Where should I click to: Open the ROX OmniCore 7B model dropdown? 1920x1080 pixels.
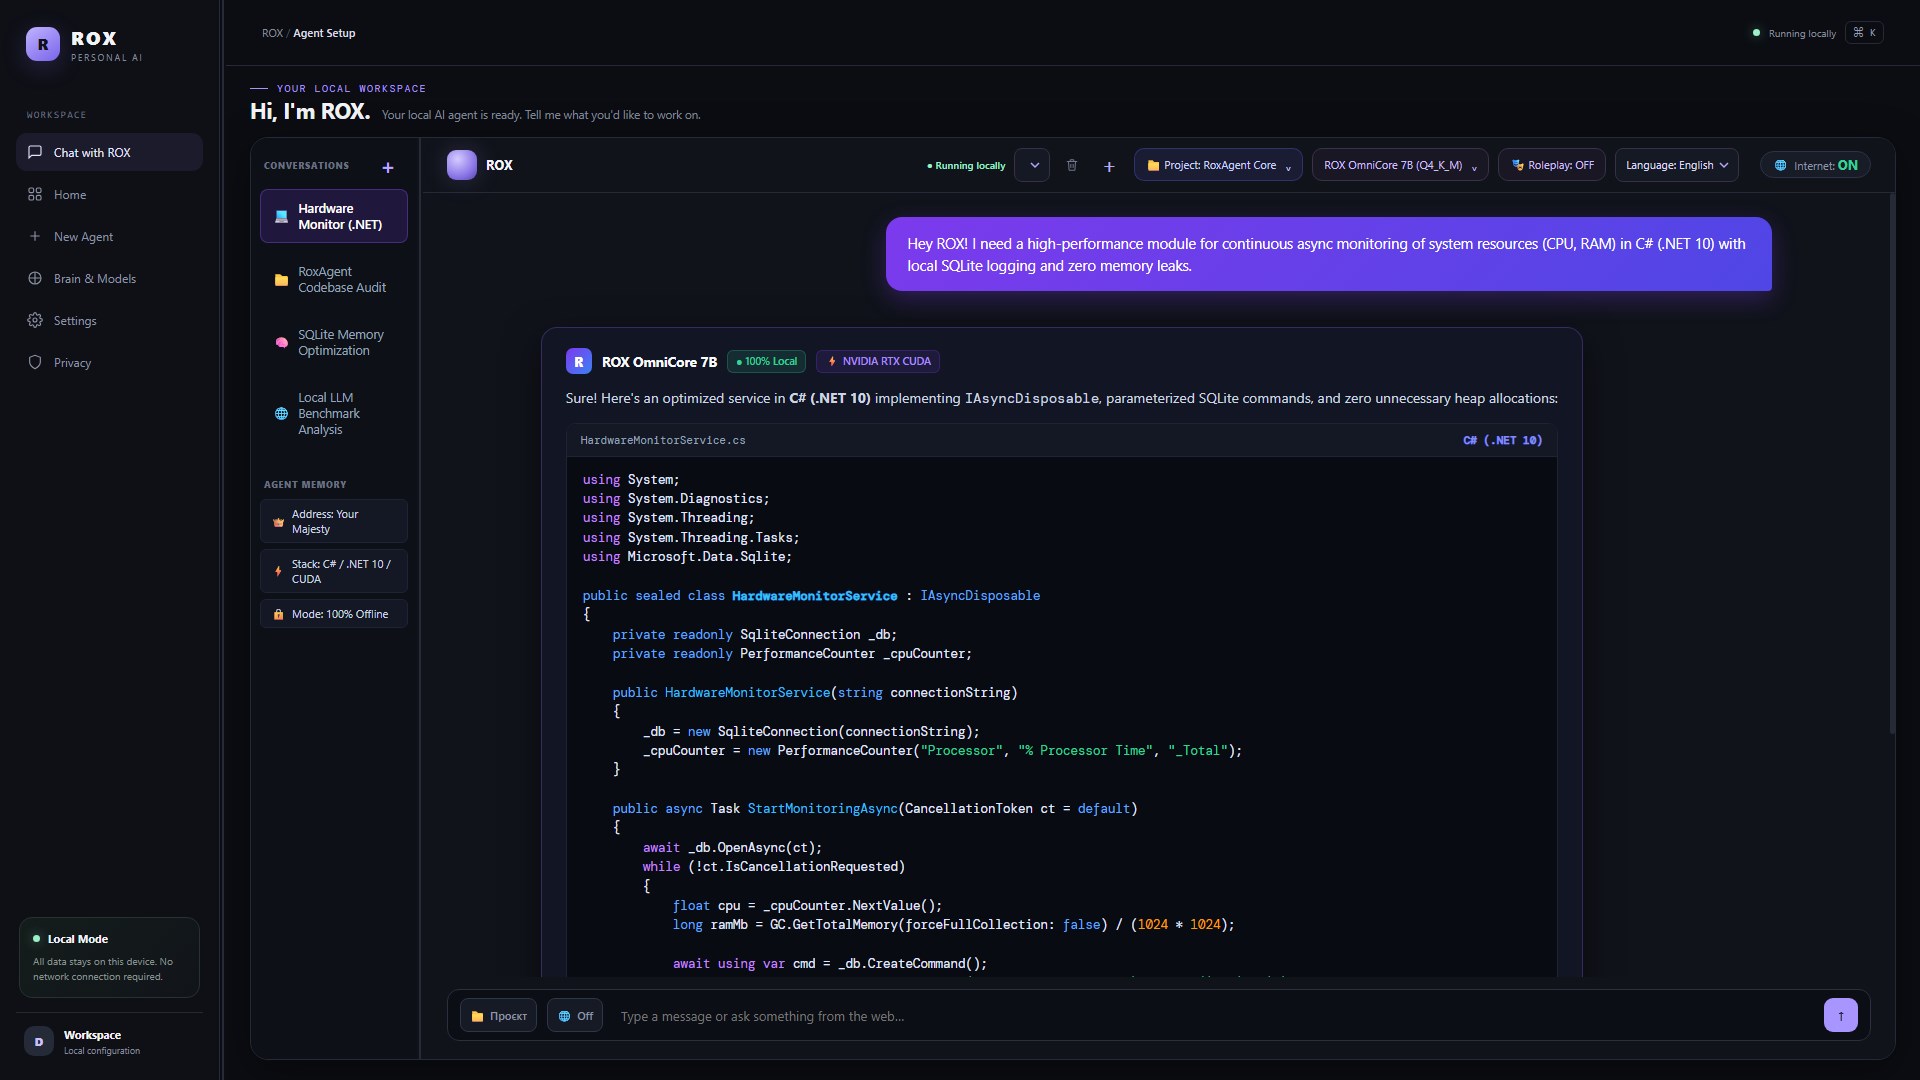coord(1400,166)
